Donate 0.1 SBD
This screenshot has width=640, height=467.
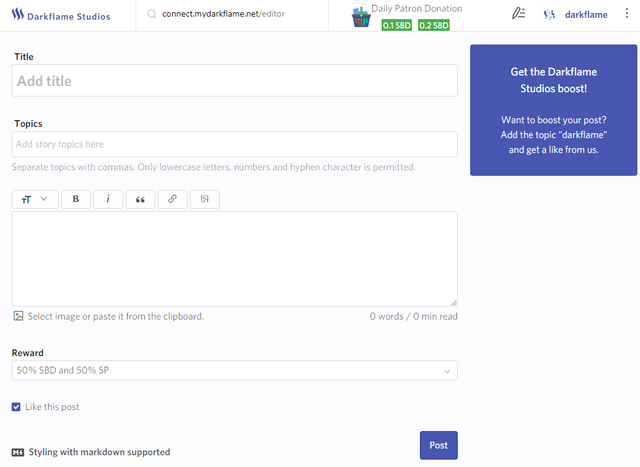[394, 25]
